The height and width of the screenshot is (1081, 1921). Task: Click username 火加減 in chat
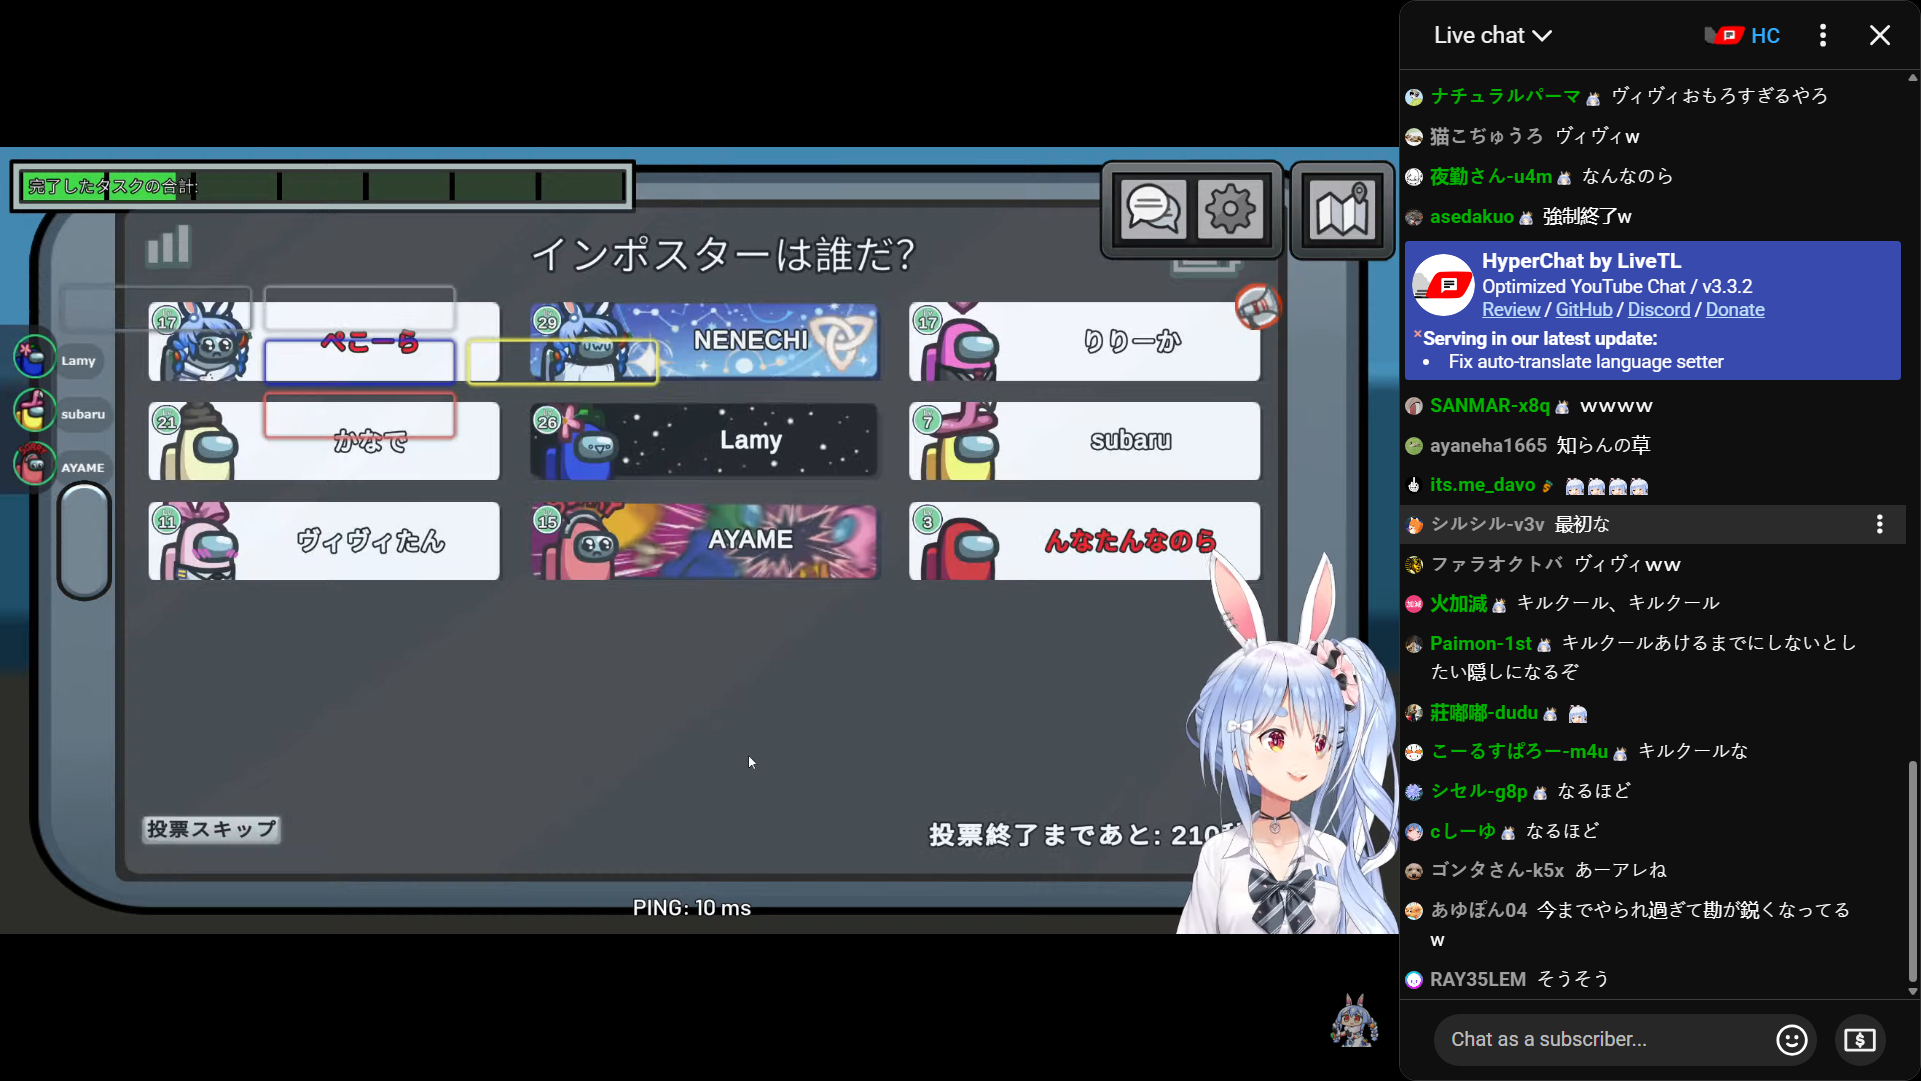[1459, 604]
